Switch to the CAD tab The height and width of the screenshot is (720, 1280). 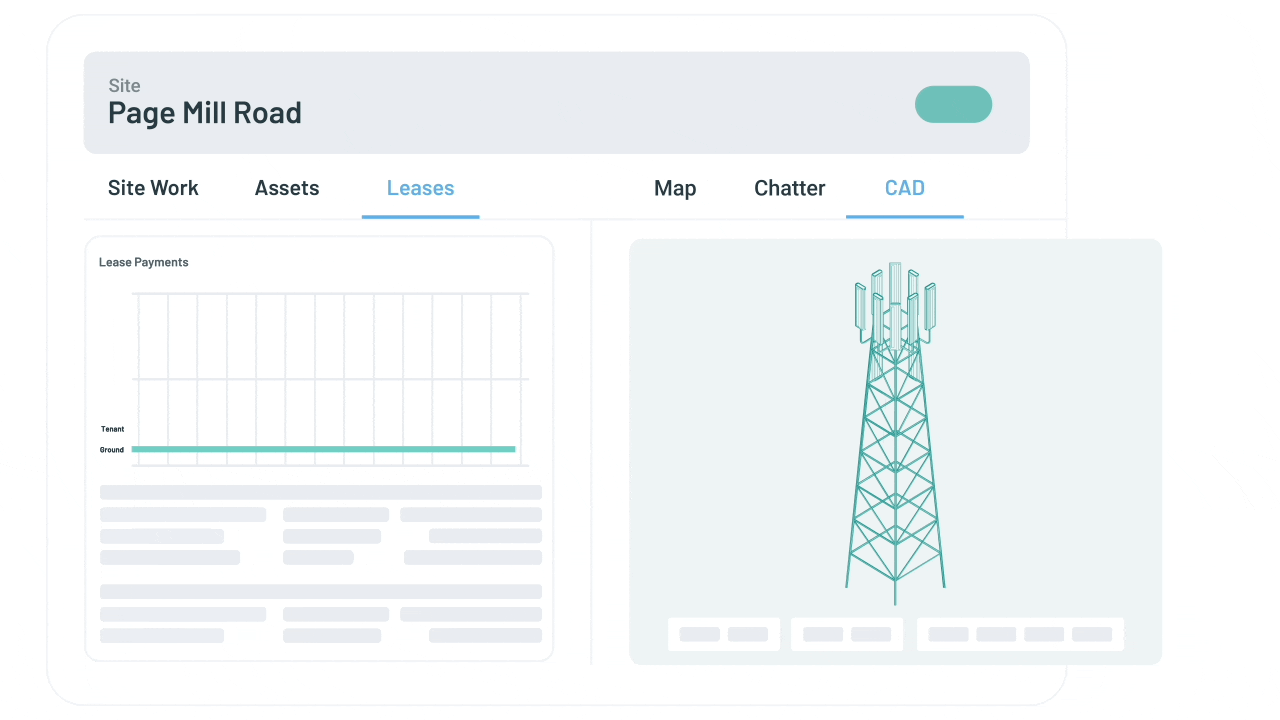pyautogui.click(x=904, y=188)
